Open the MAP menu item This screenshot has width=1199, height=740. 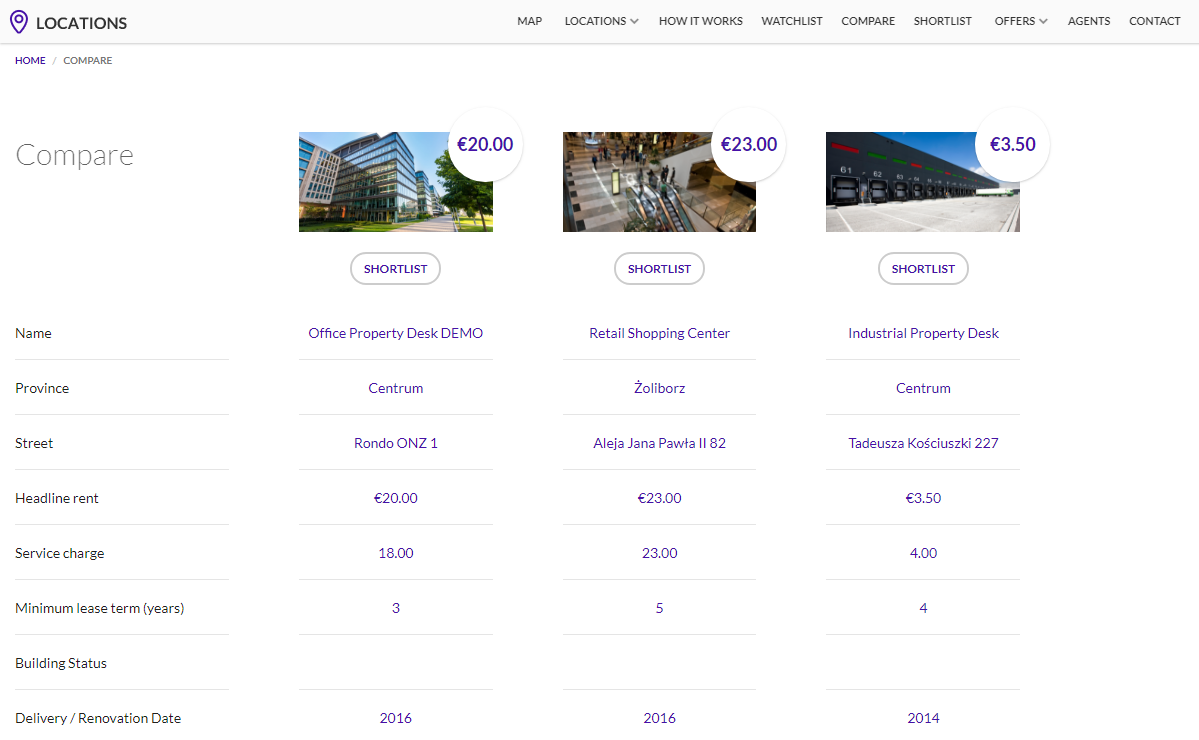529,21
